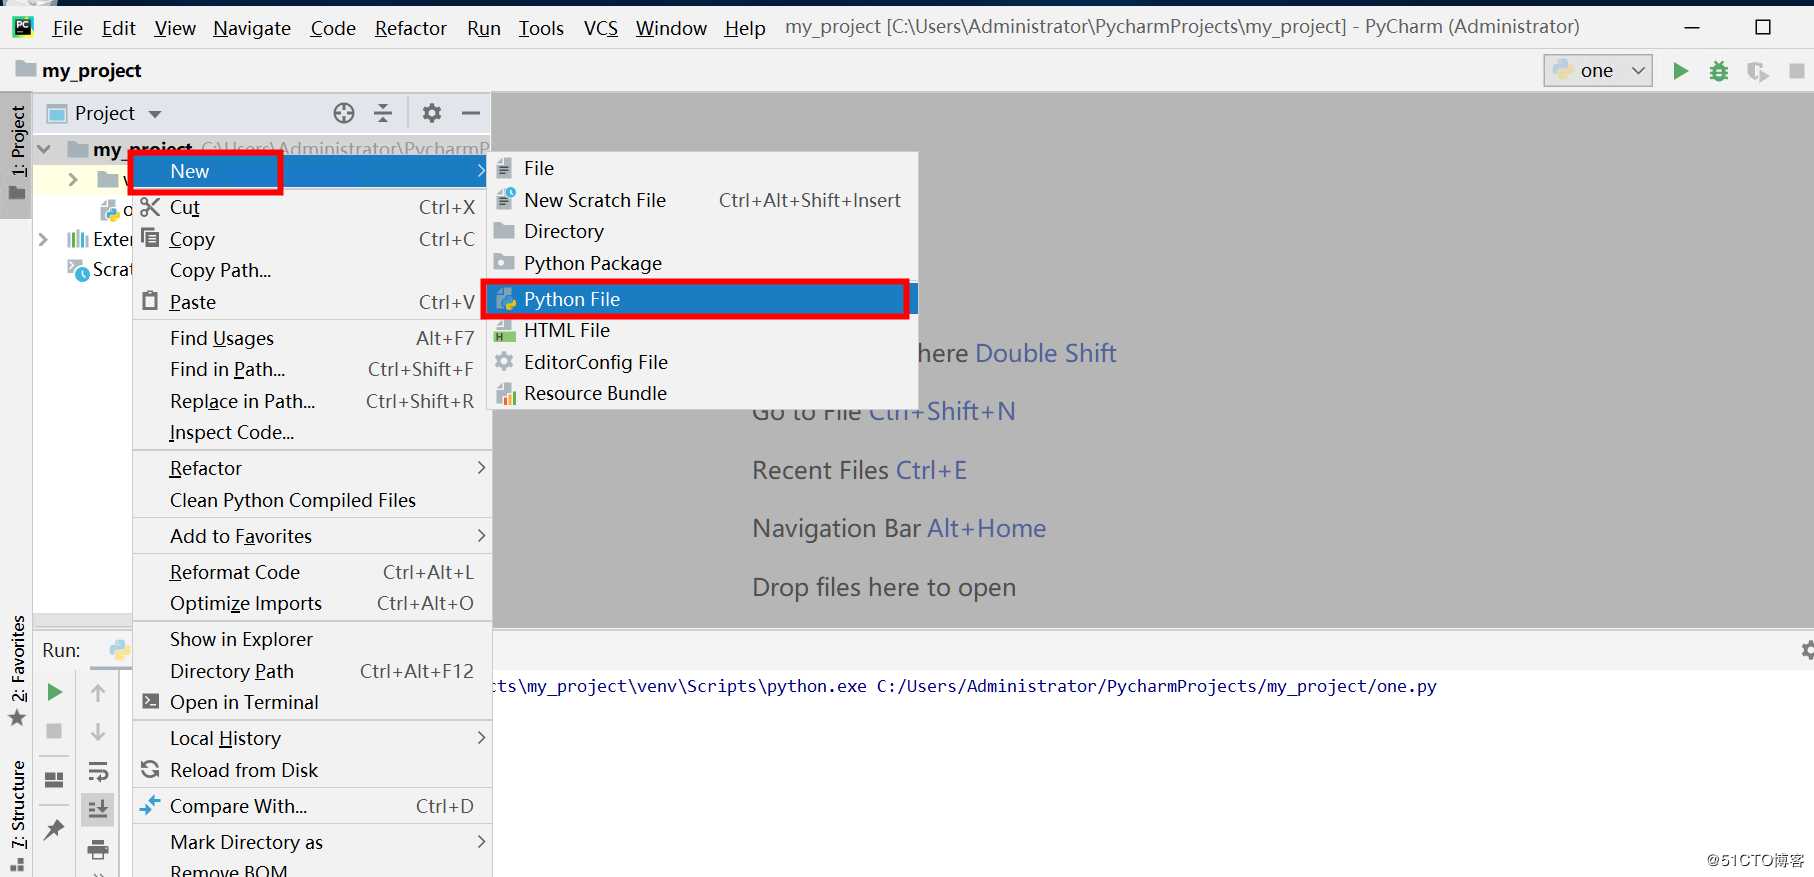
Task: Click 'Drop files here to open' text
Action: click(x=884, y=587)
